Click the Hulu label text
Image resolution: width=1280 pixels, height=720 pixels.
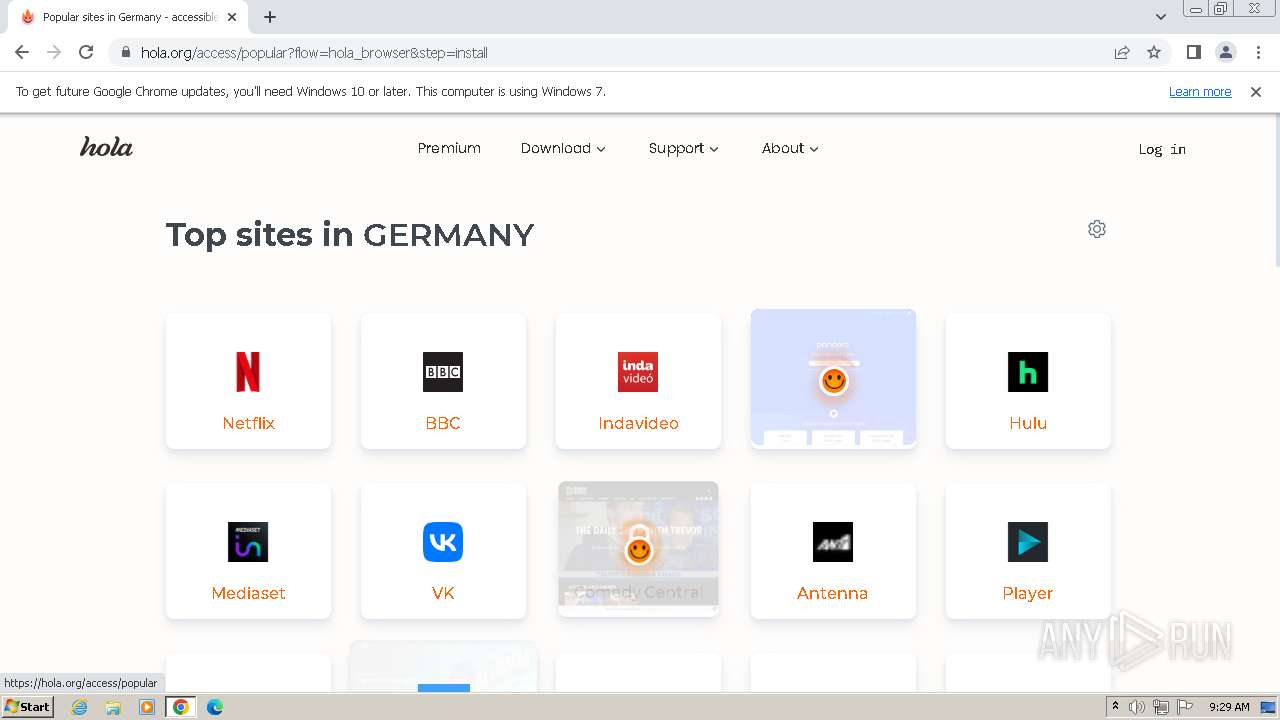pyautogui.click(x=1028, y=423)
